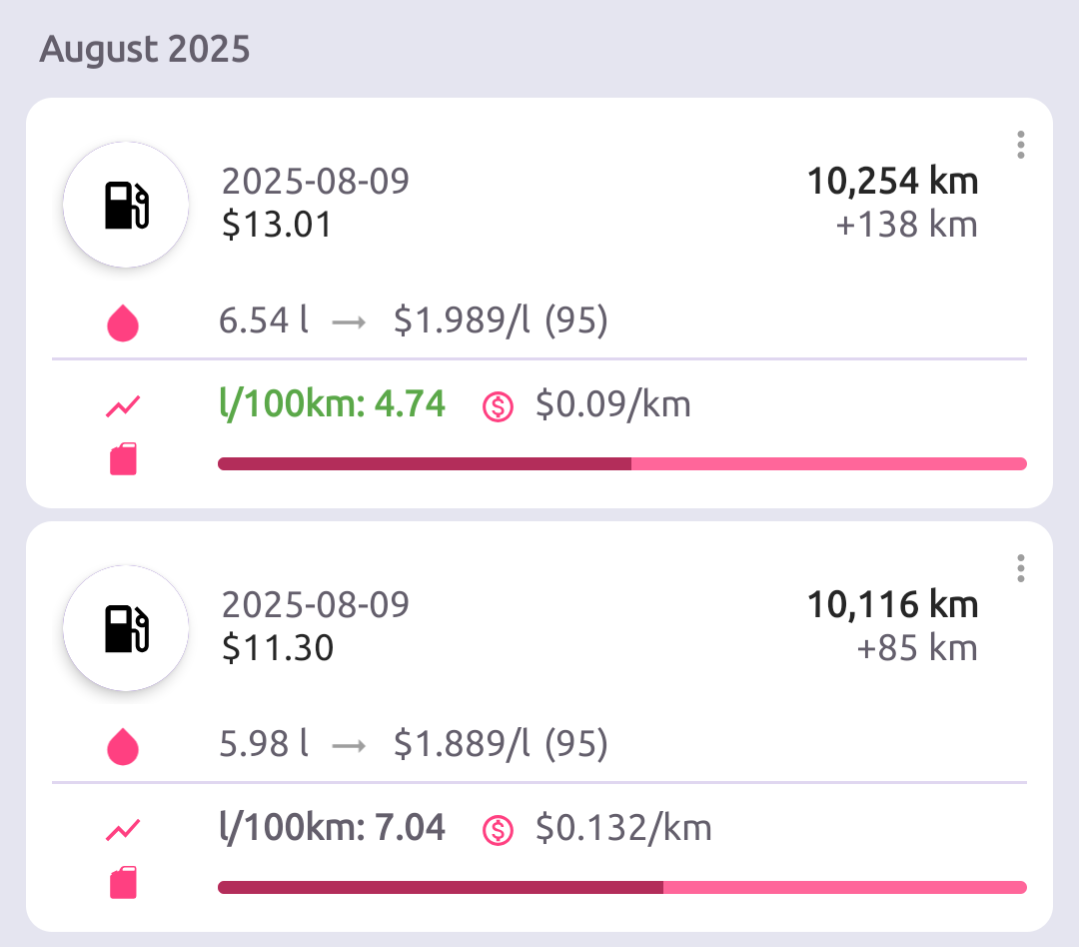Click the green l/100km: 4.74 consumption text
Viewport: 1079px width, 947px height.
click(332, 404)
